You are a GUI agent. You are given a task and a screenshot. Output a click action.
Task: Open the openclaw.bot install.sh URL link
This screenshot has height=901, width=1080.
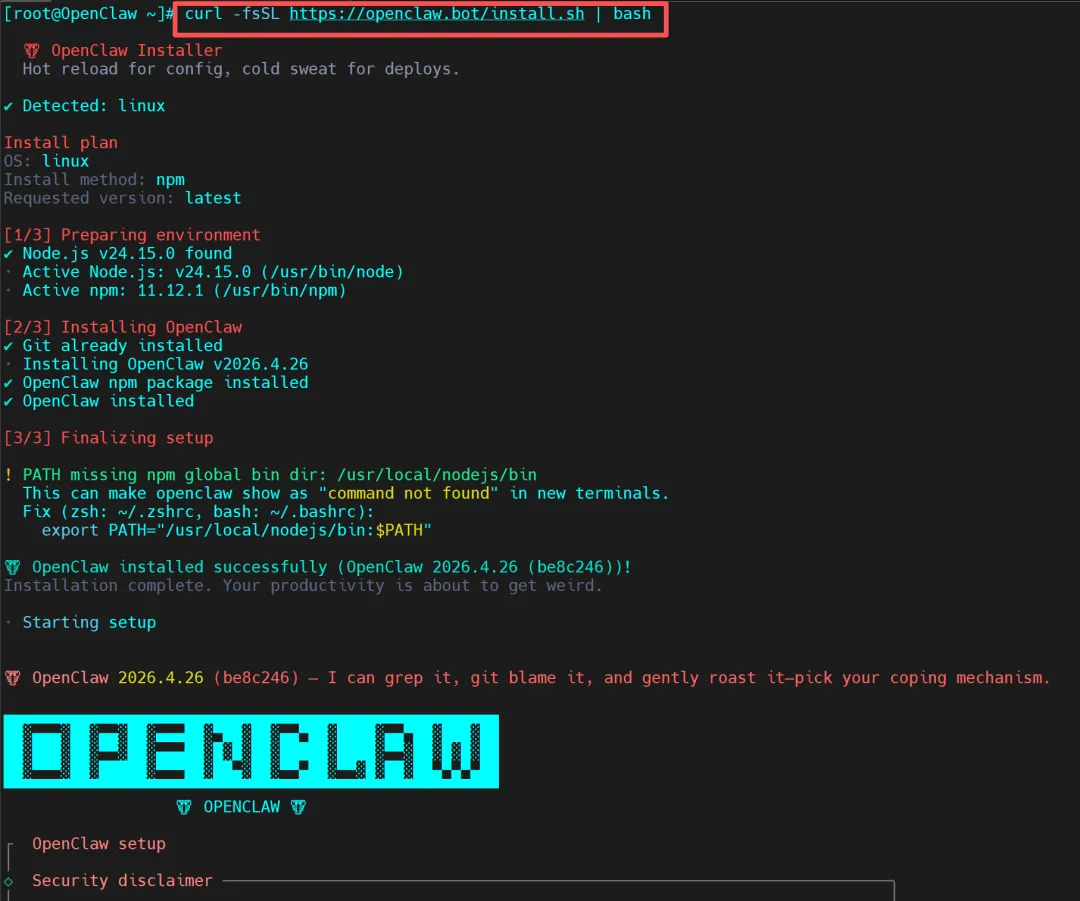437,14
